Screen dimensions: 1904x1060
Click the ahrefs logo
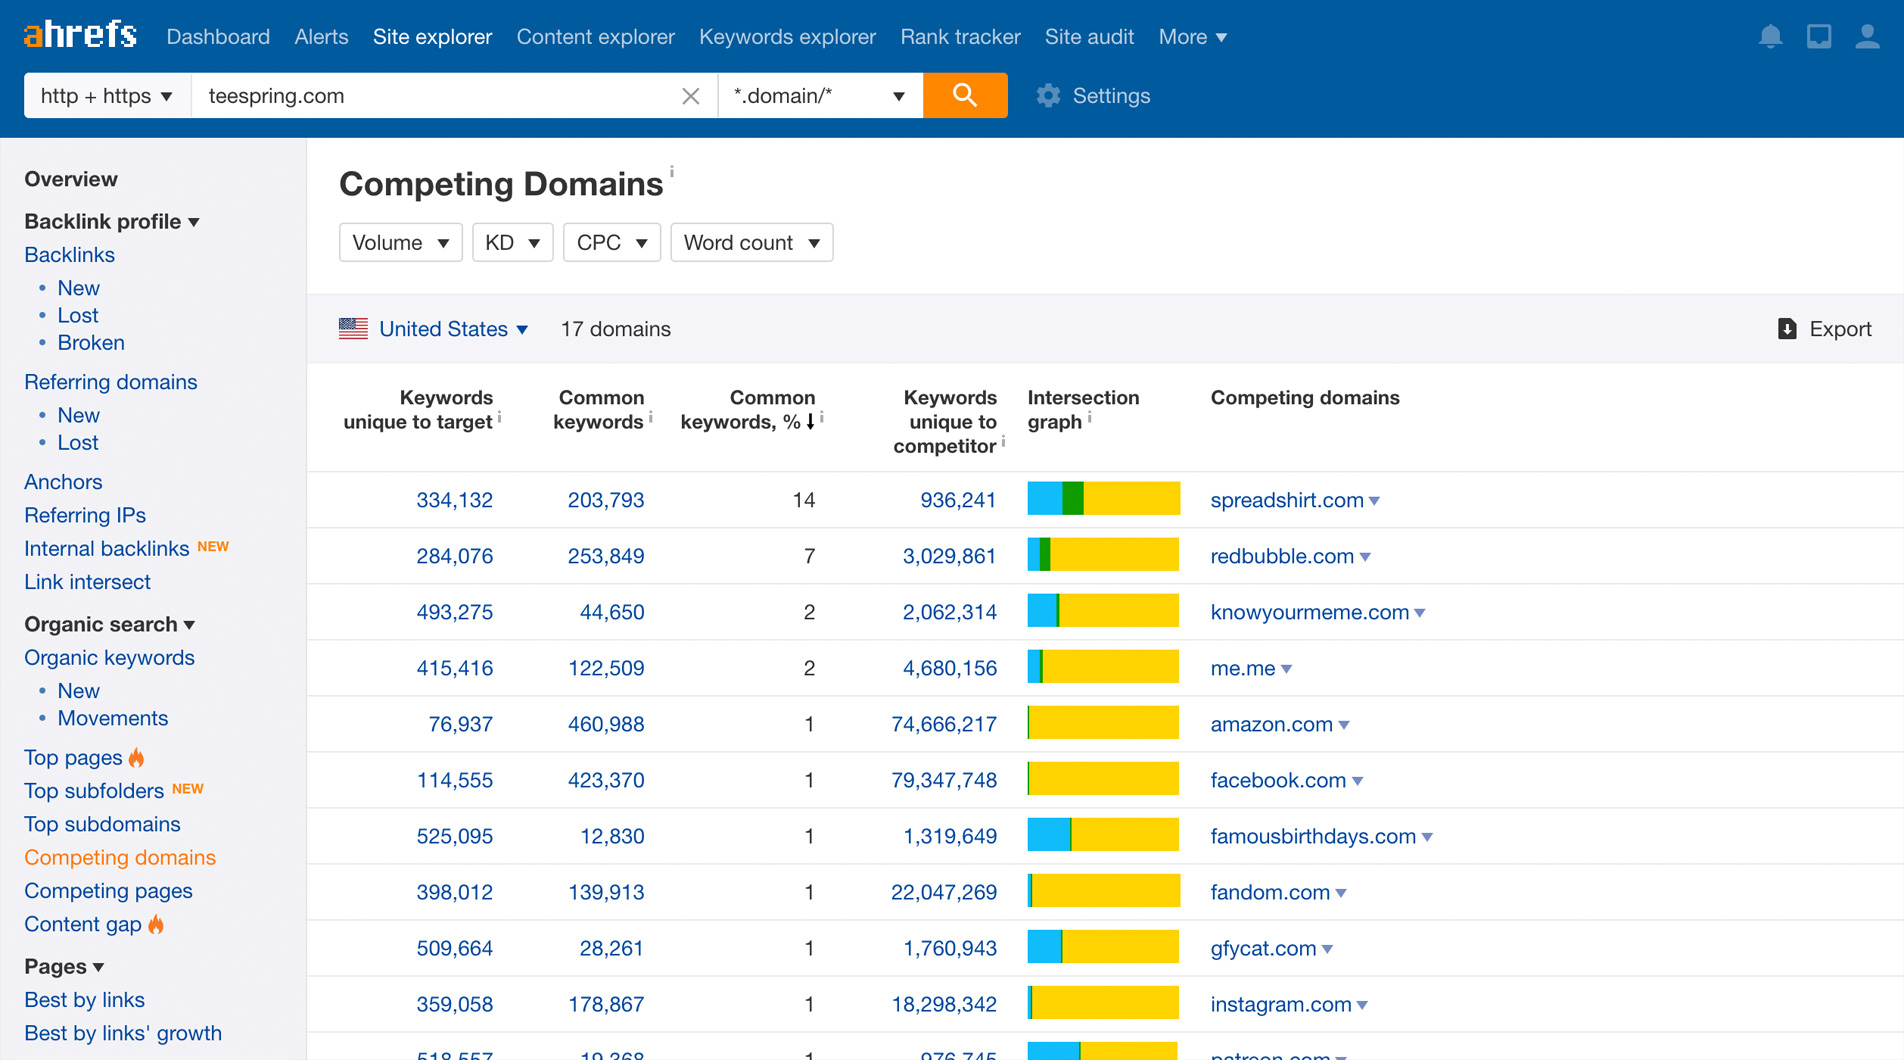coord(80,36)
